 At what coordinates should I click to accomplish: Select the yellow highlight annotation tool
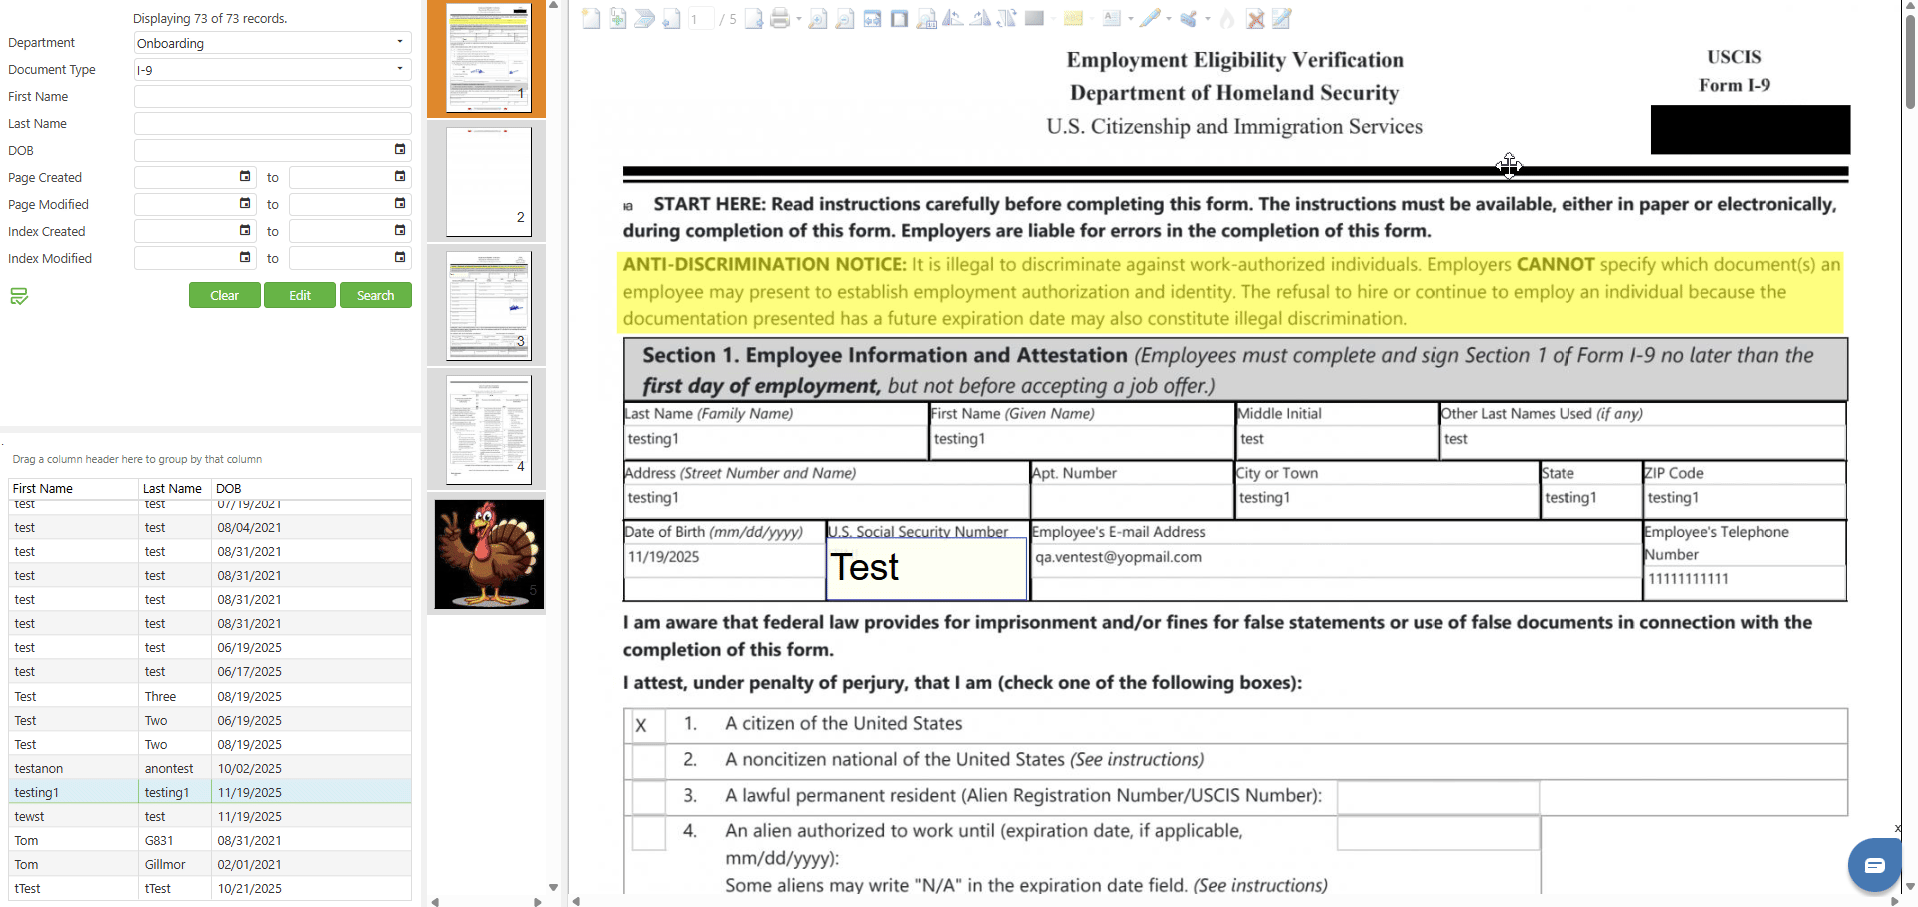1073,18
